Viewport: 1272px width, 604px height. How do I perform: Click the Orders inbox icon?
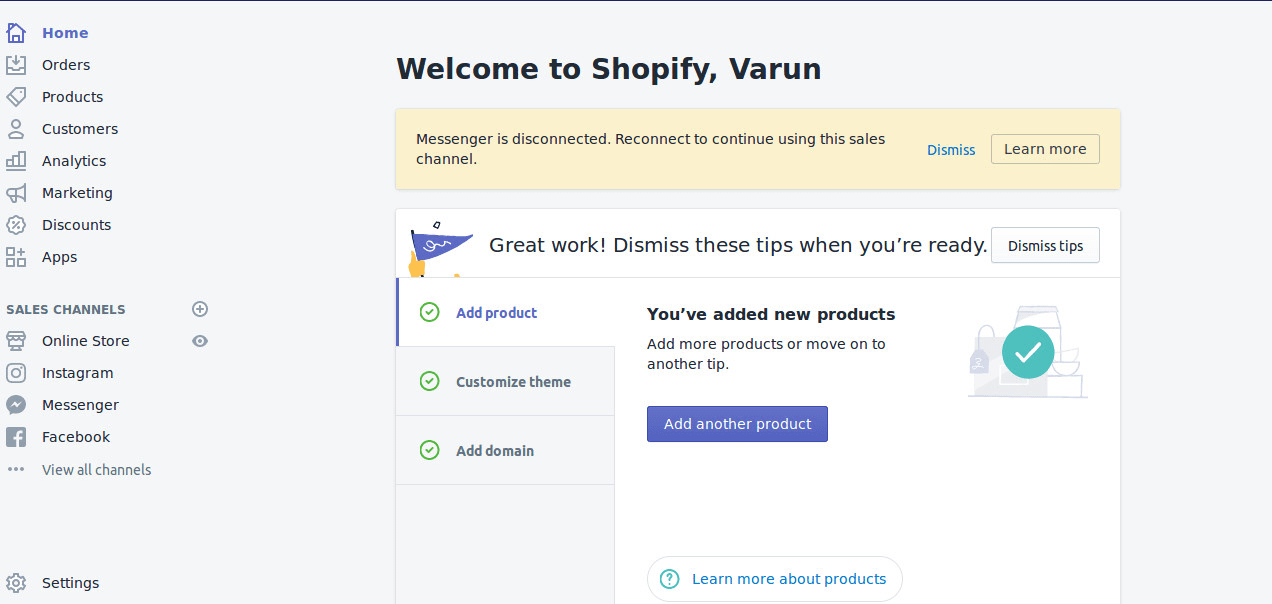point(16,65)
